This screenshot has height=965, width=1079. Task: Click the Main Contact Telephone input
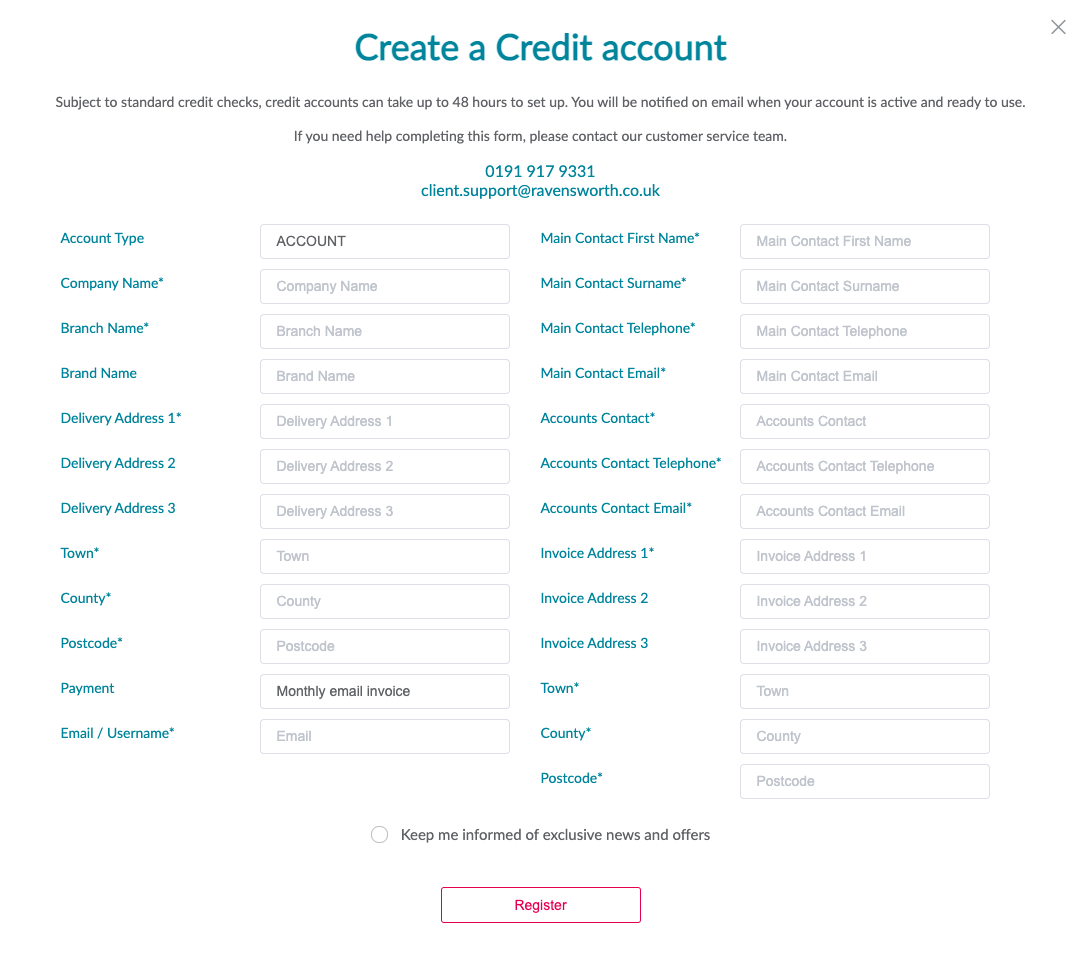(x=864, y=331)
